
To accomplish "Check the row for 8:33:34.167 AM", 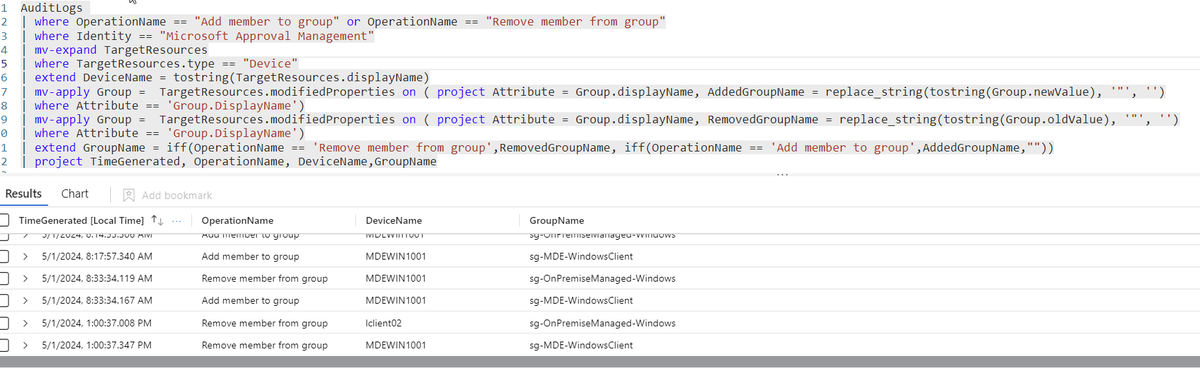I will (x=5, y=300).
